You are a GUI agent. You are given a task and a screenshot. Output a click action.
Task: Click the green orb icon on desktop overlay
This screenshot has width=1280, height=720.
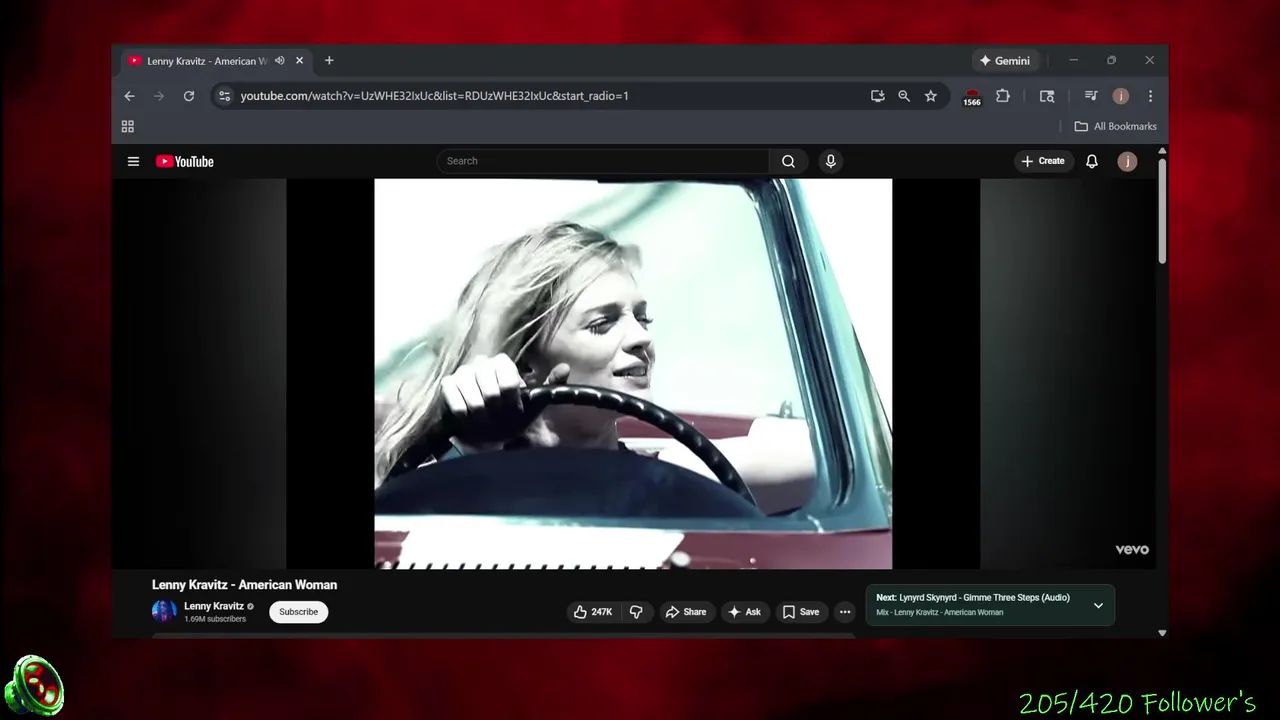coord(34,687)
